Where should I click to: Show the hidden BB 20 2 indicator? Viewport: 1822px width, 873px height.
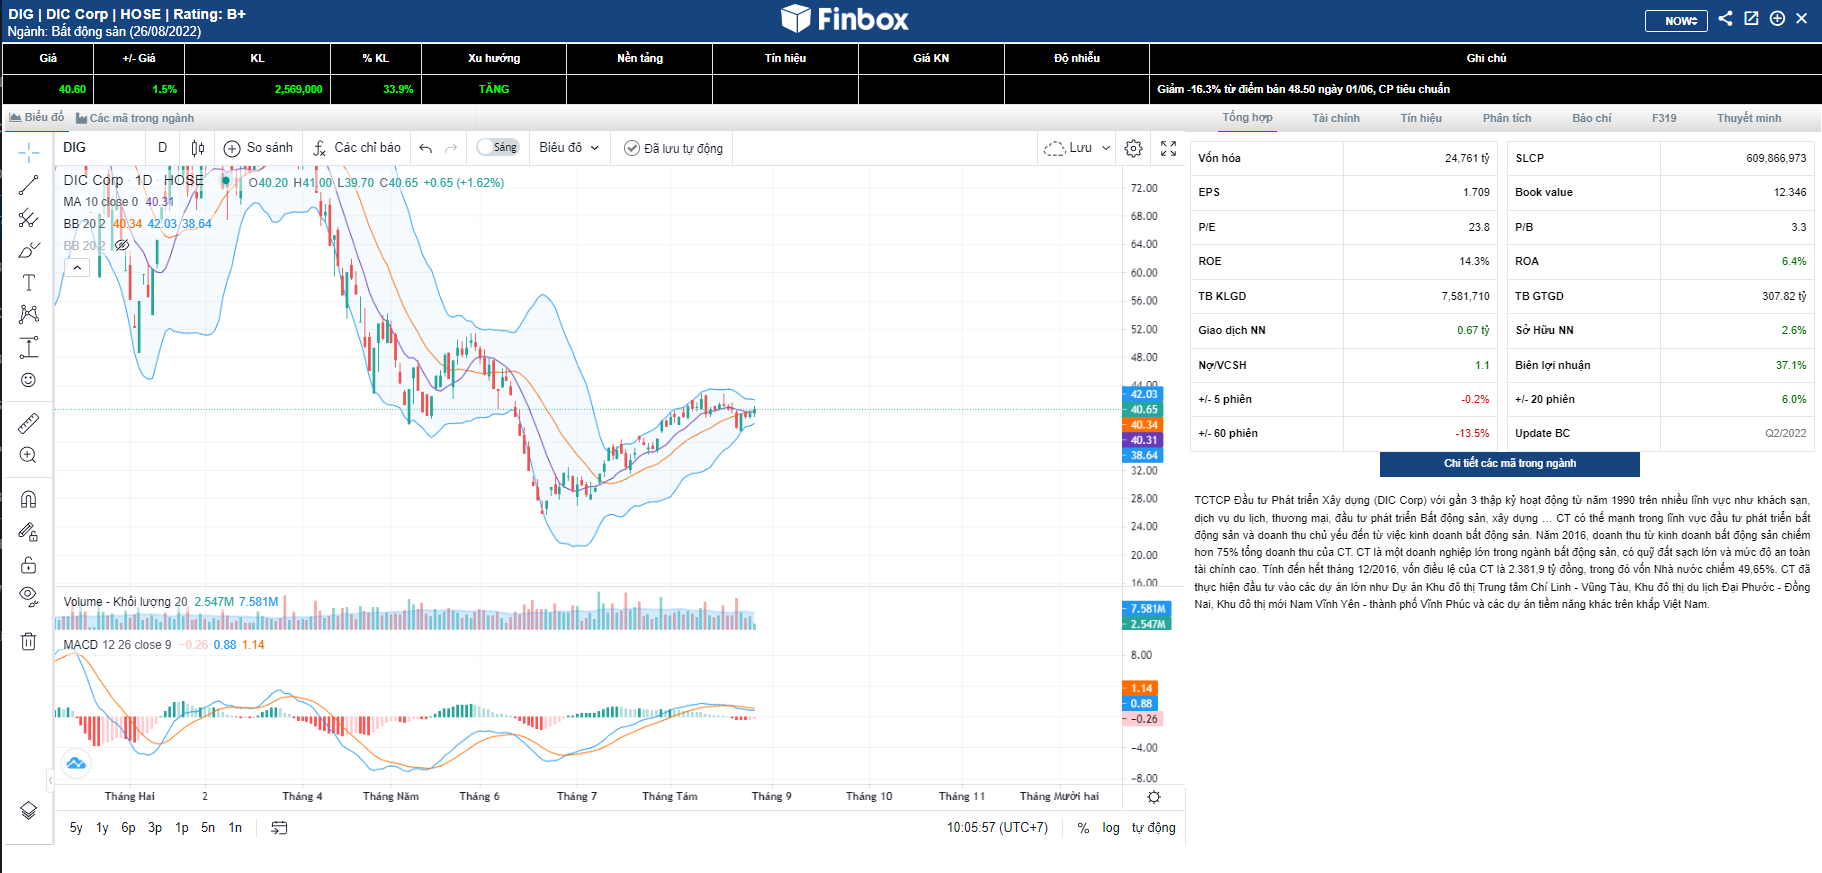pyautogui.click(x=122, y=245)
